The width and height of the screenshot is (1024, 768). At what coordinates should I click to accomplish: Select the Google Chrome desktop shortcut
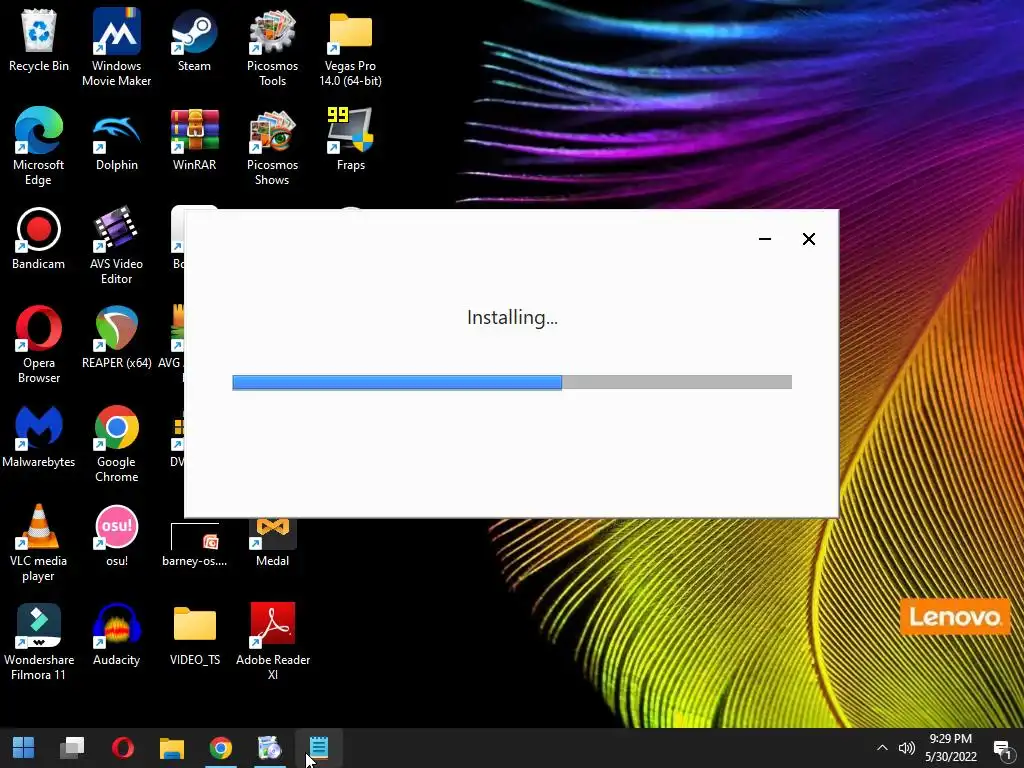116,443
